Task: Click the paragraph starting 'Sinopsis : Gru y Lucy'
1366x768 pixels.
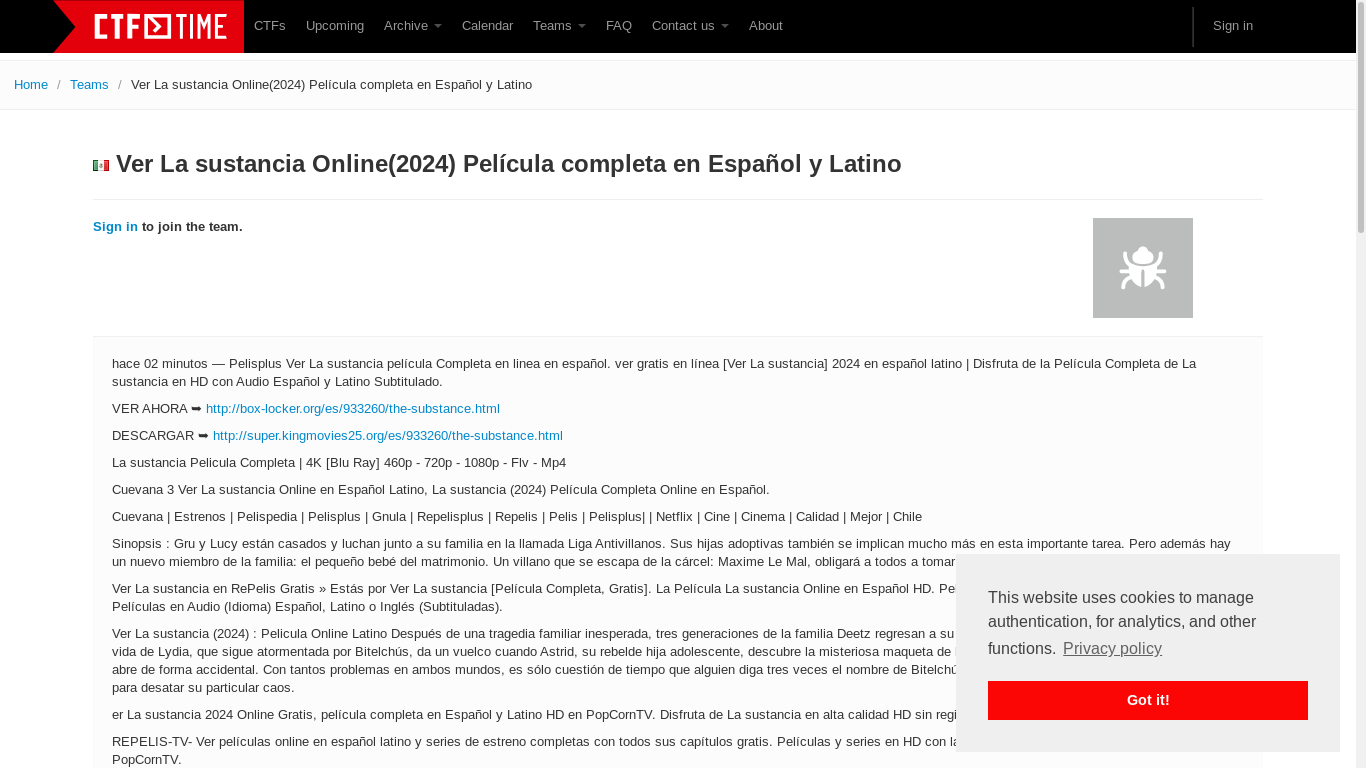Action: tap(672, 553)
